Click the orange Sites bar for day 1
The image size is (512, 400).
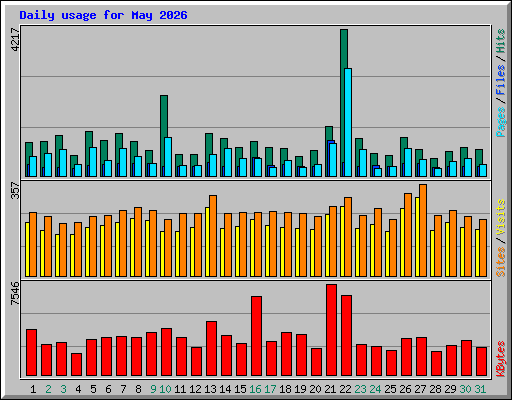(33, 244)
